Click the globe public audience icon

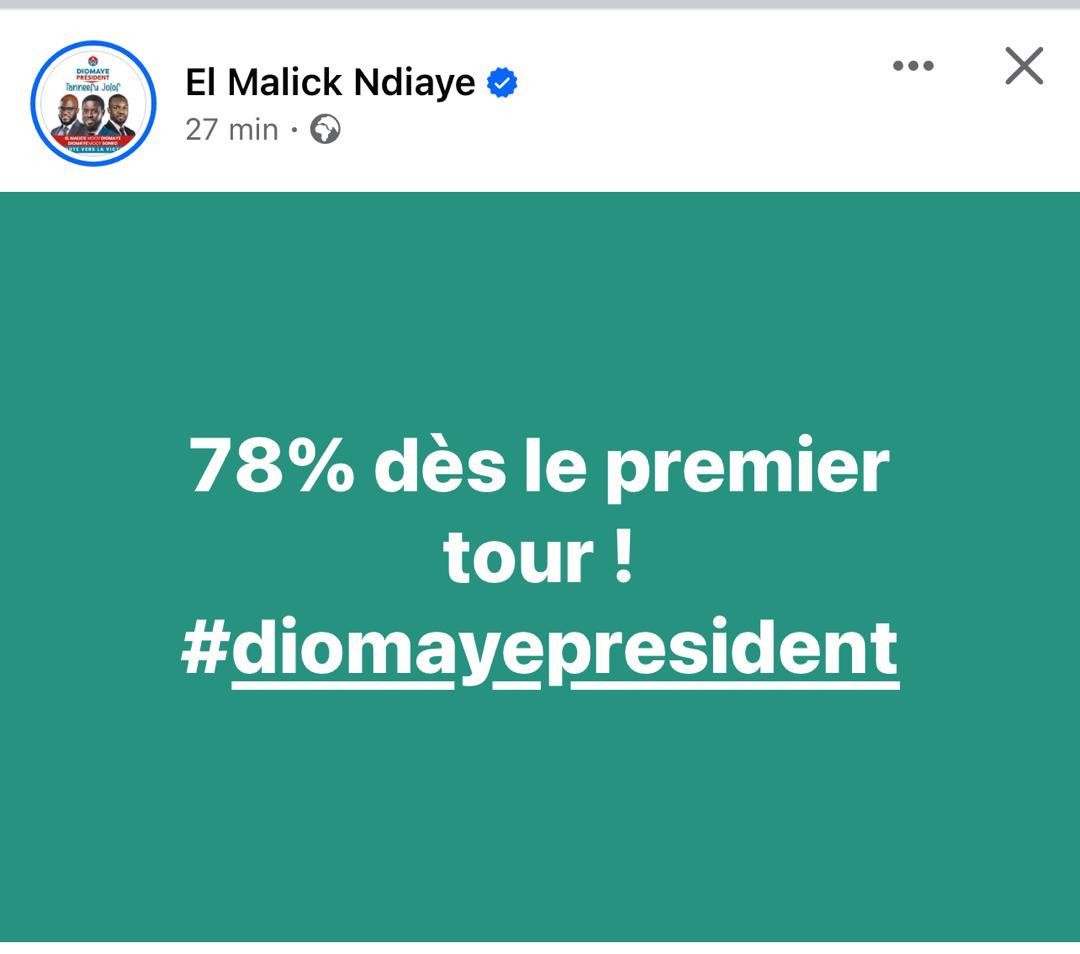[x=325, y=129]
